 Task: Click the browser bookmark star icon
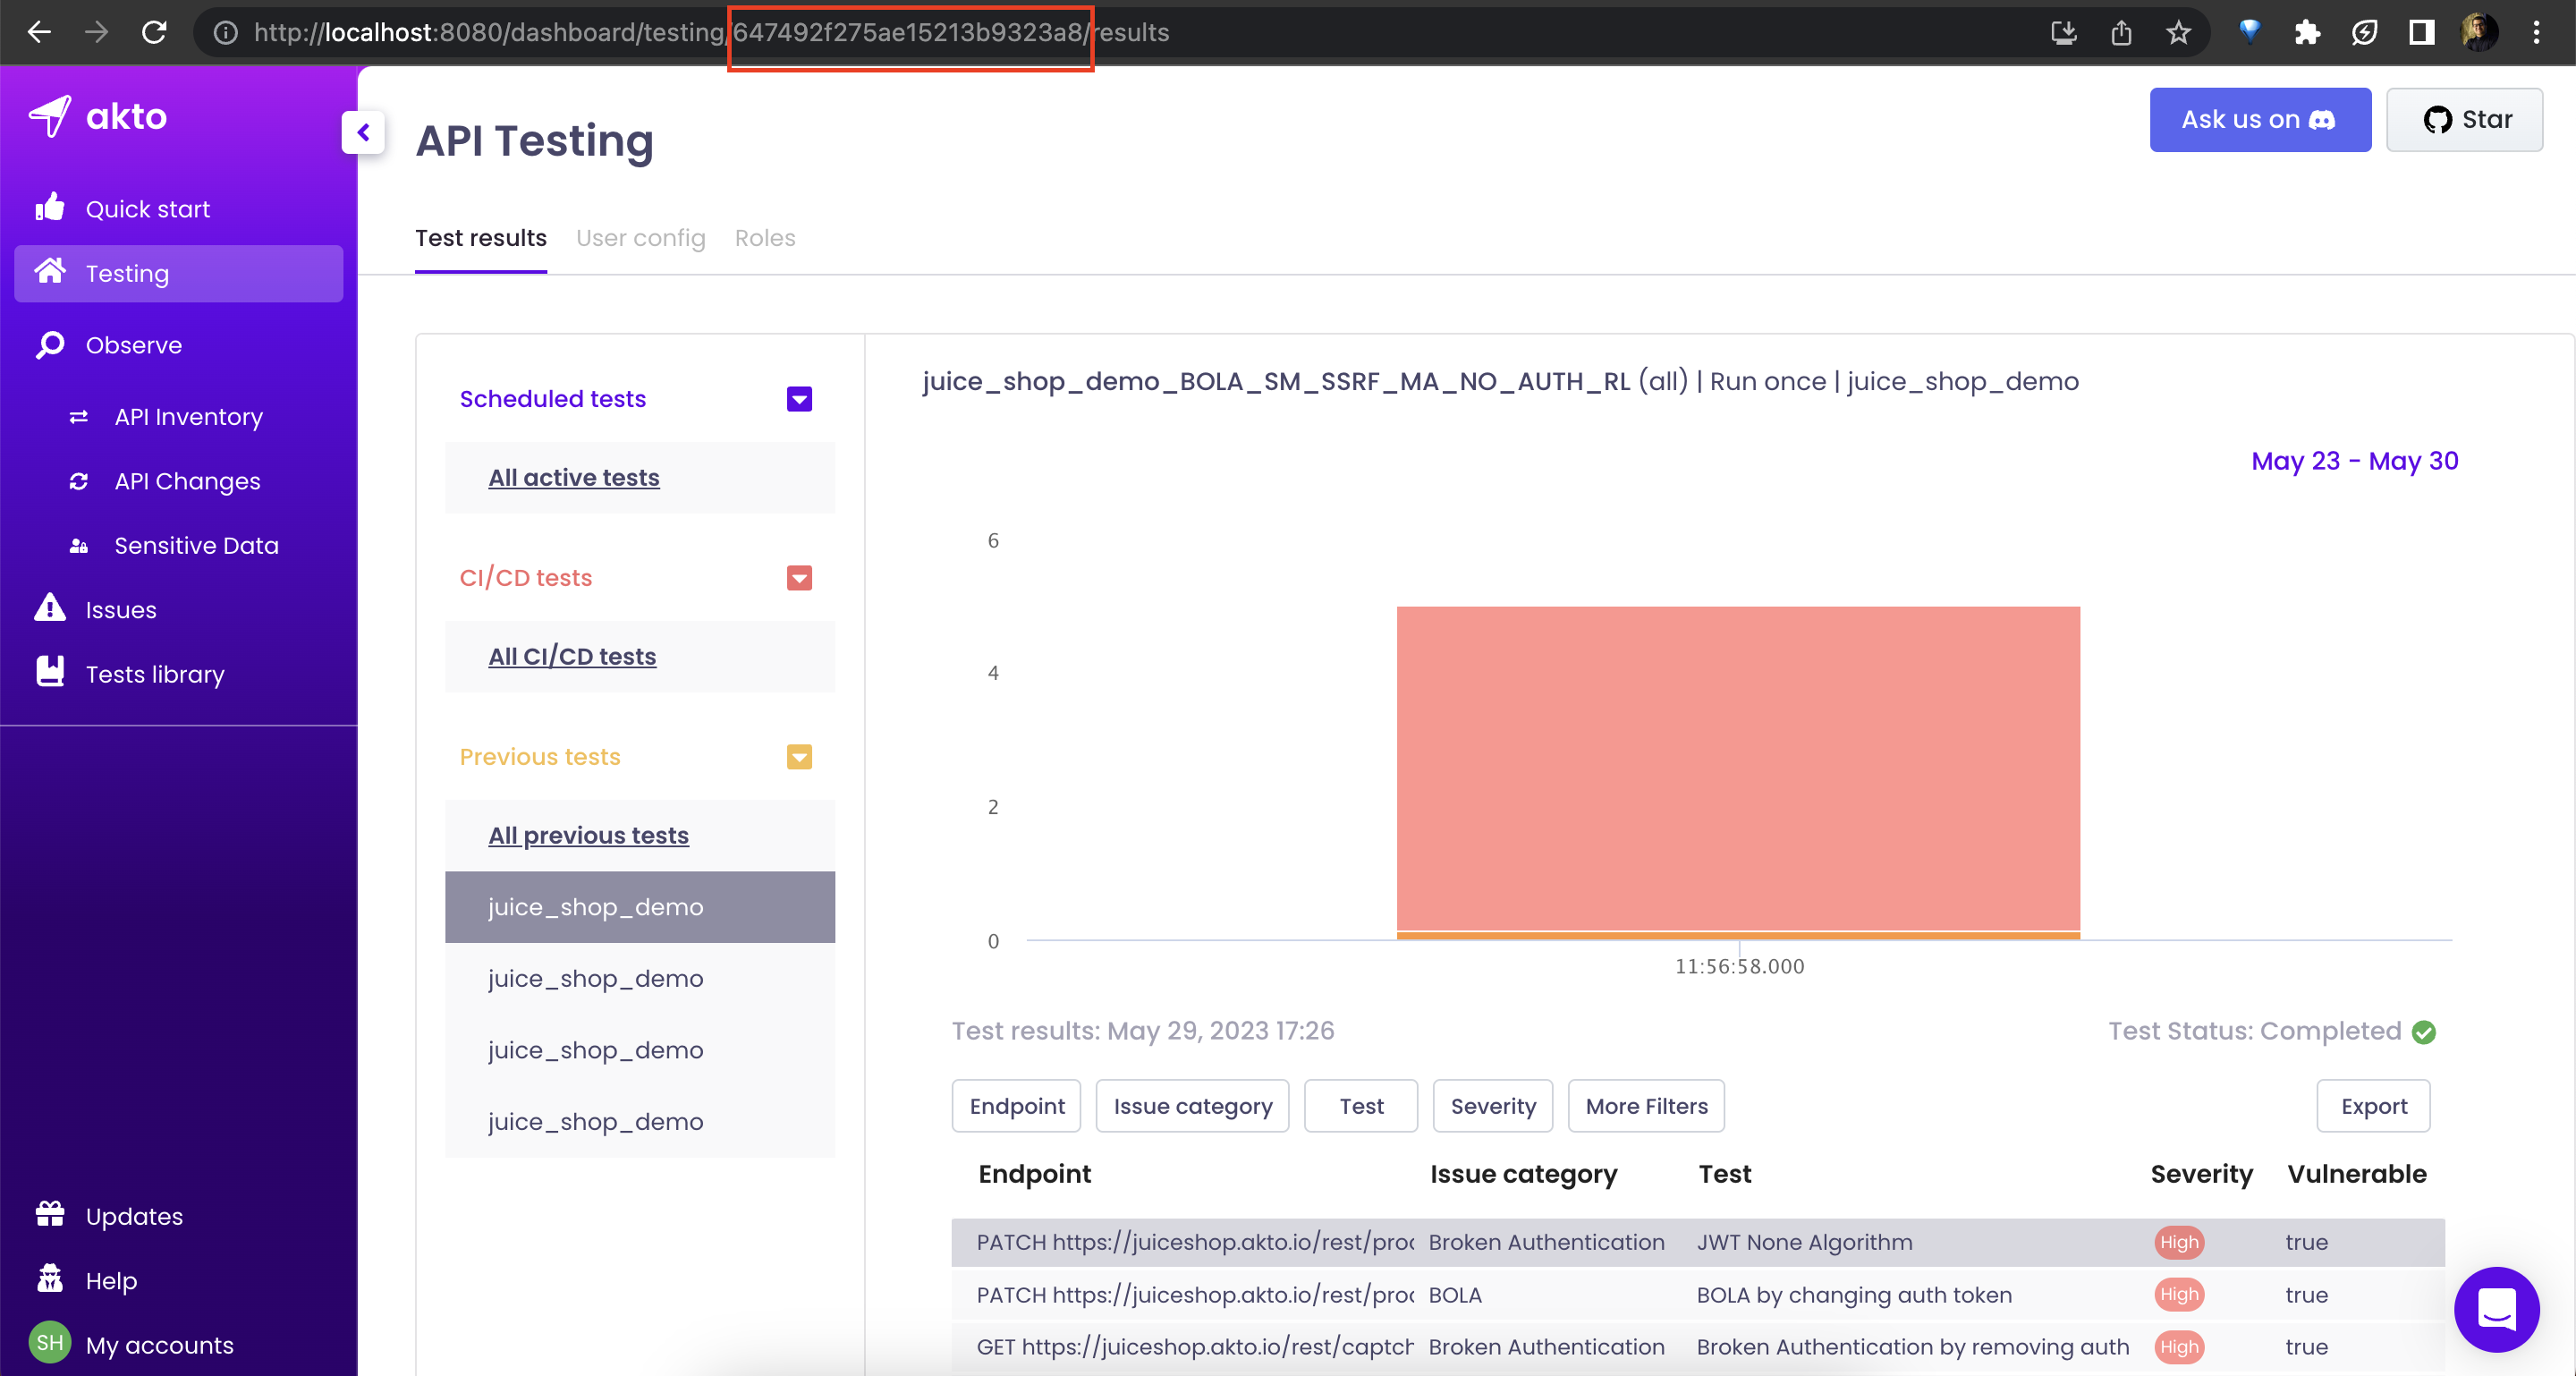pos(2178,32)
